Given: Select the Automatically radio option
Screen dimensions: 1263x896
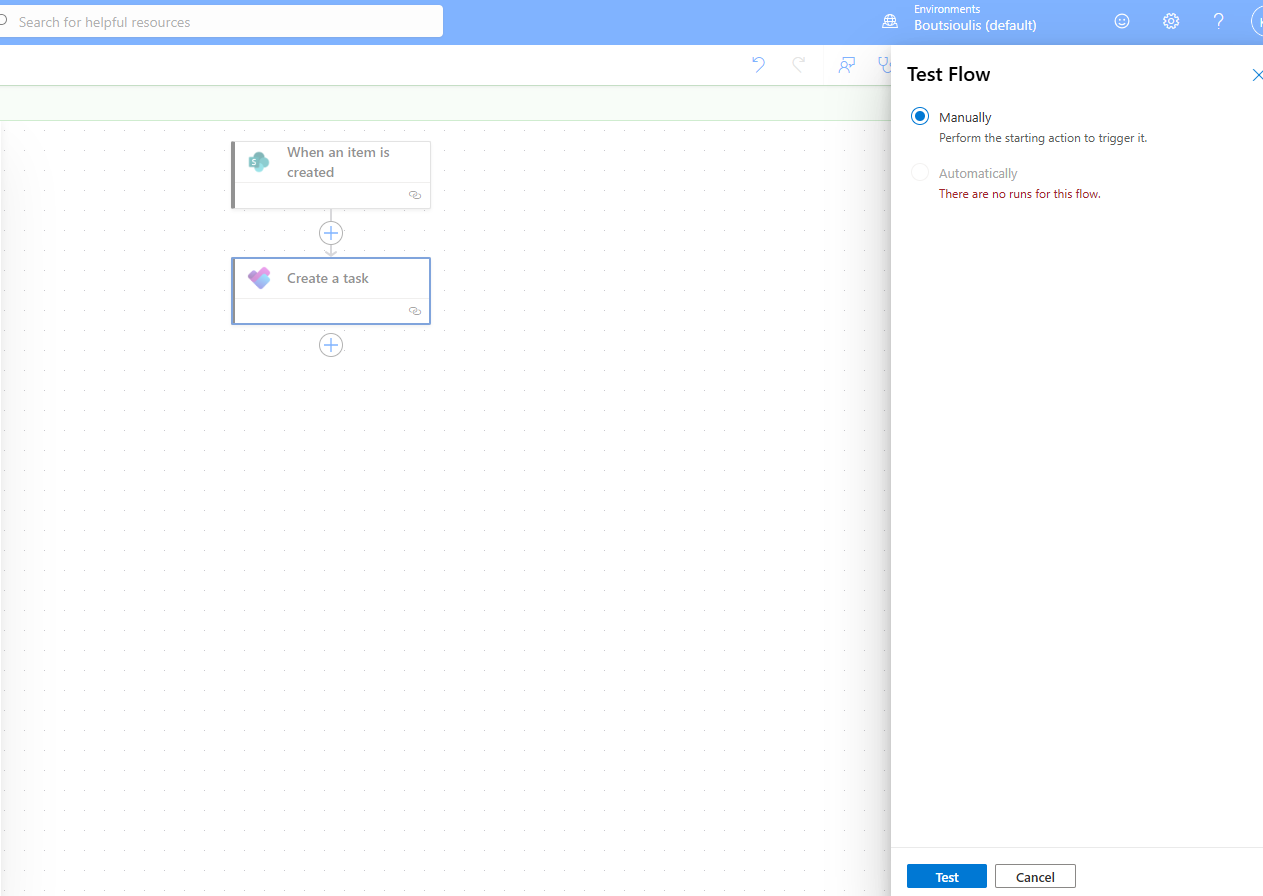Looking at the screenshot, I should [x=920, y=173].
